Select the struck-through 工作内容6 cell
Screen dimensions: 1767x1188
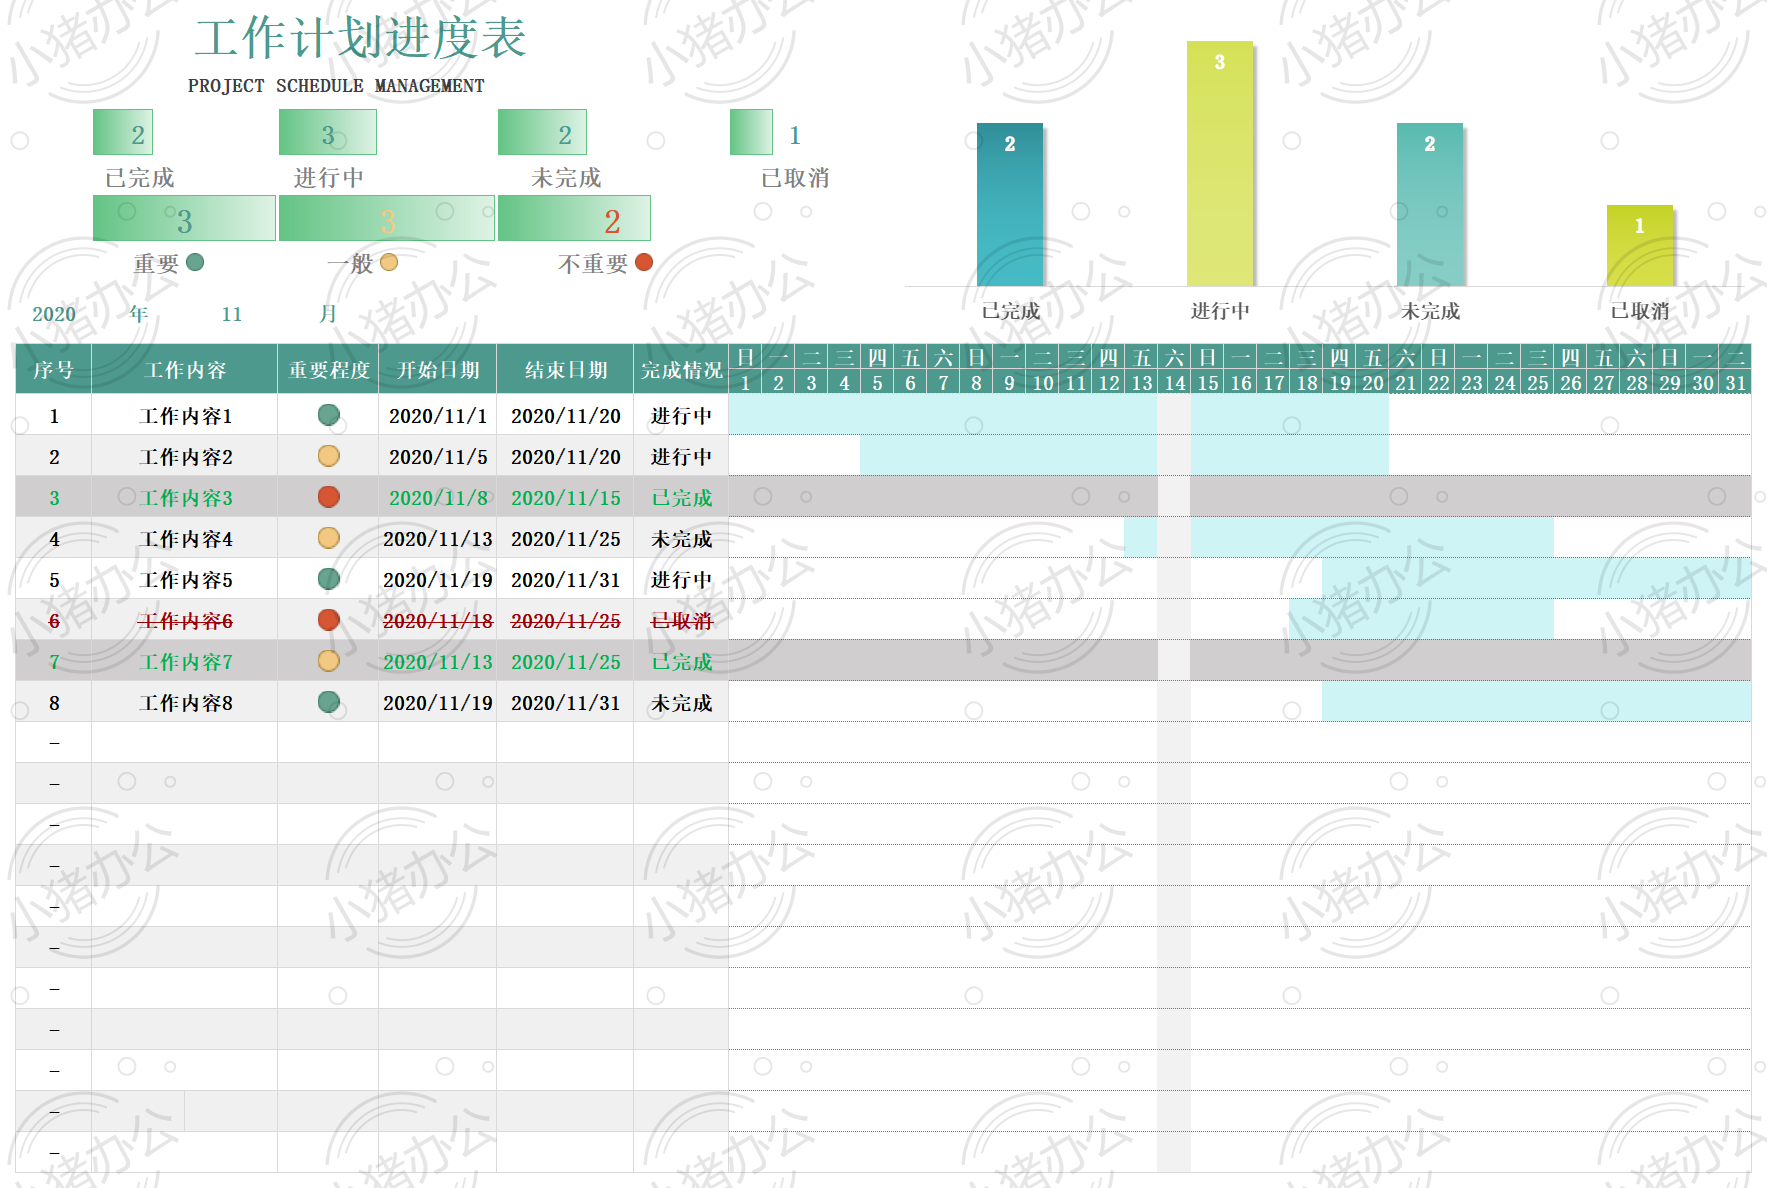(184, 620)
